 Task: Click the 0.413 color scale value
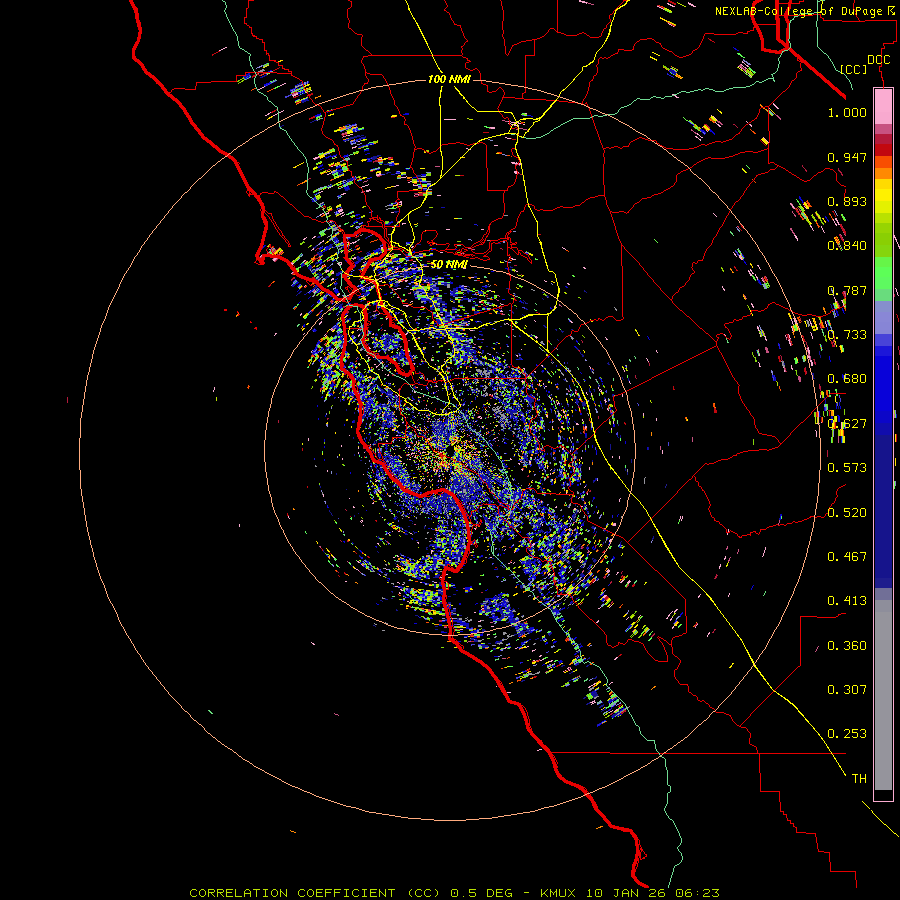[847, 601]
